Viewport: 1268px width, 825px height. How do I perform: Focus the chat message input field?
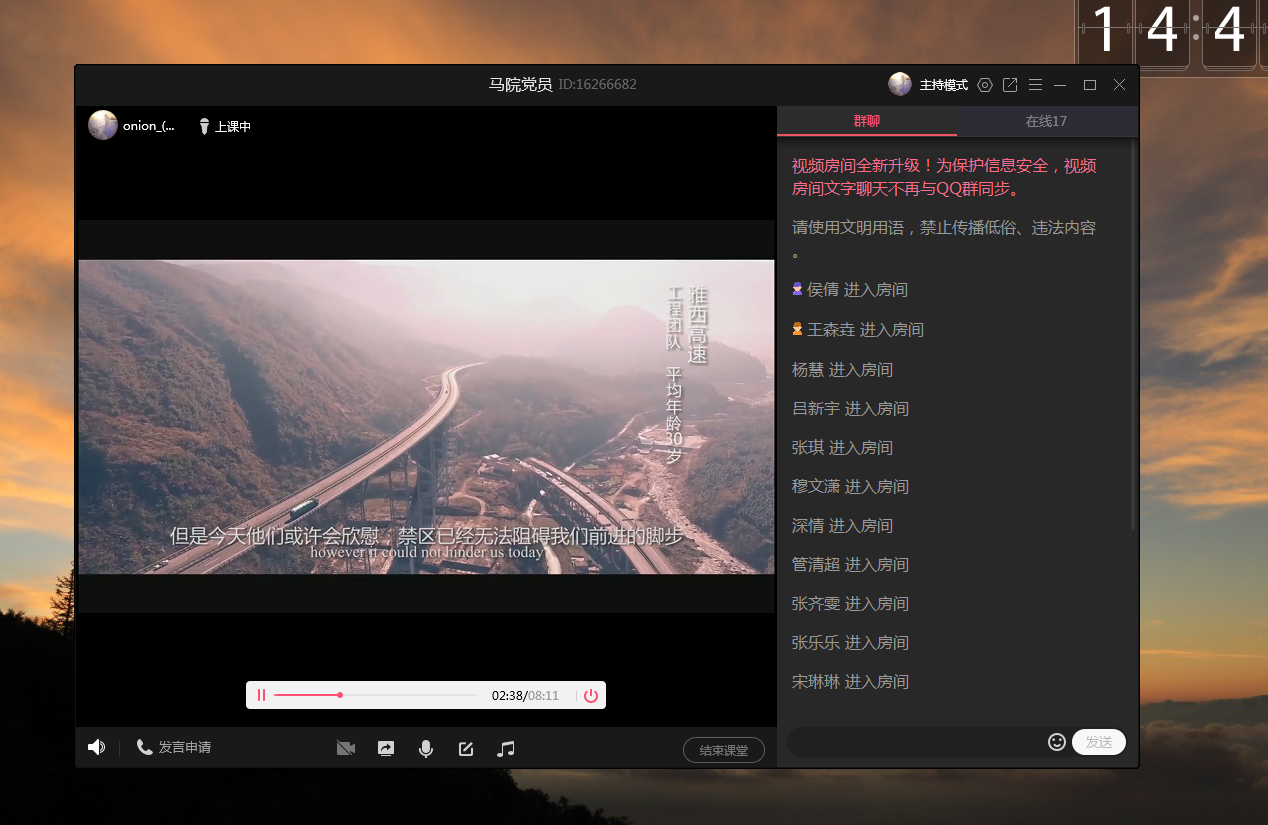coord(915,742)
